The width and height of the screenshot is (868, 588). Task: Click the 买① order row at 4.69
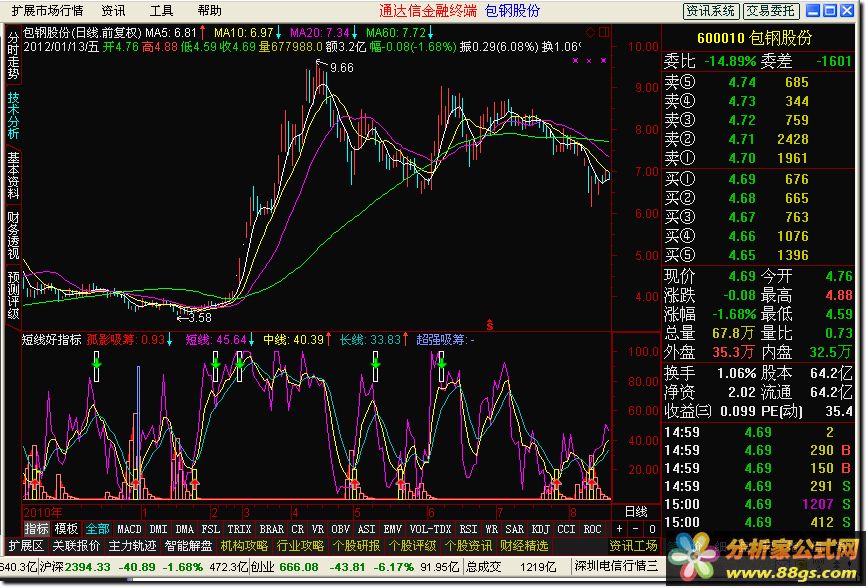[x=758, y=179]
